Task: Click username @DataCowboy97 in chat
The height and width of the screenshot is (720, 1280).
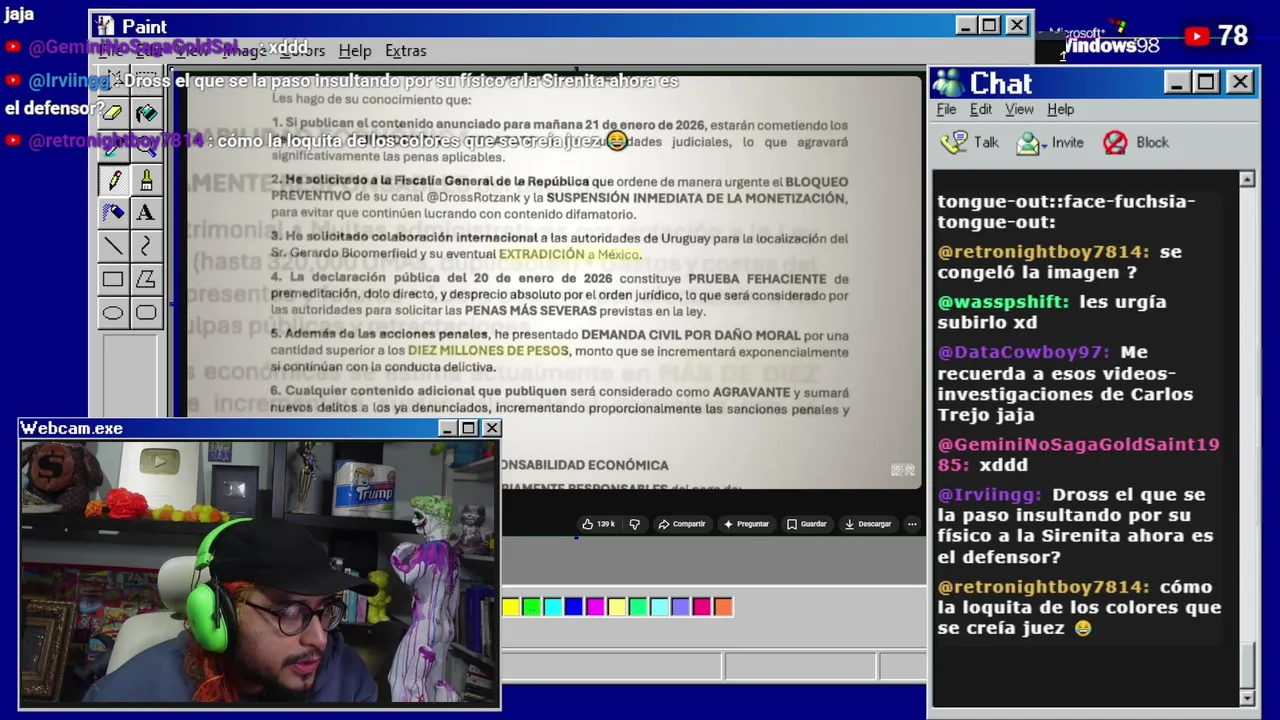Action: 1024,352
